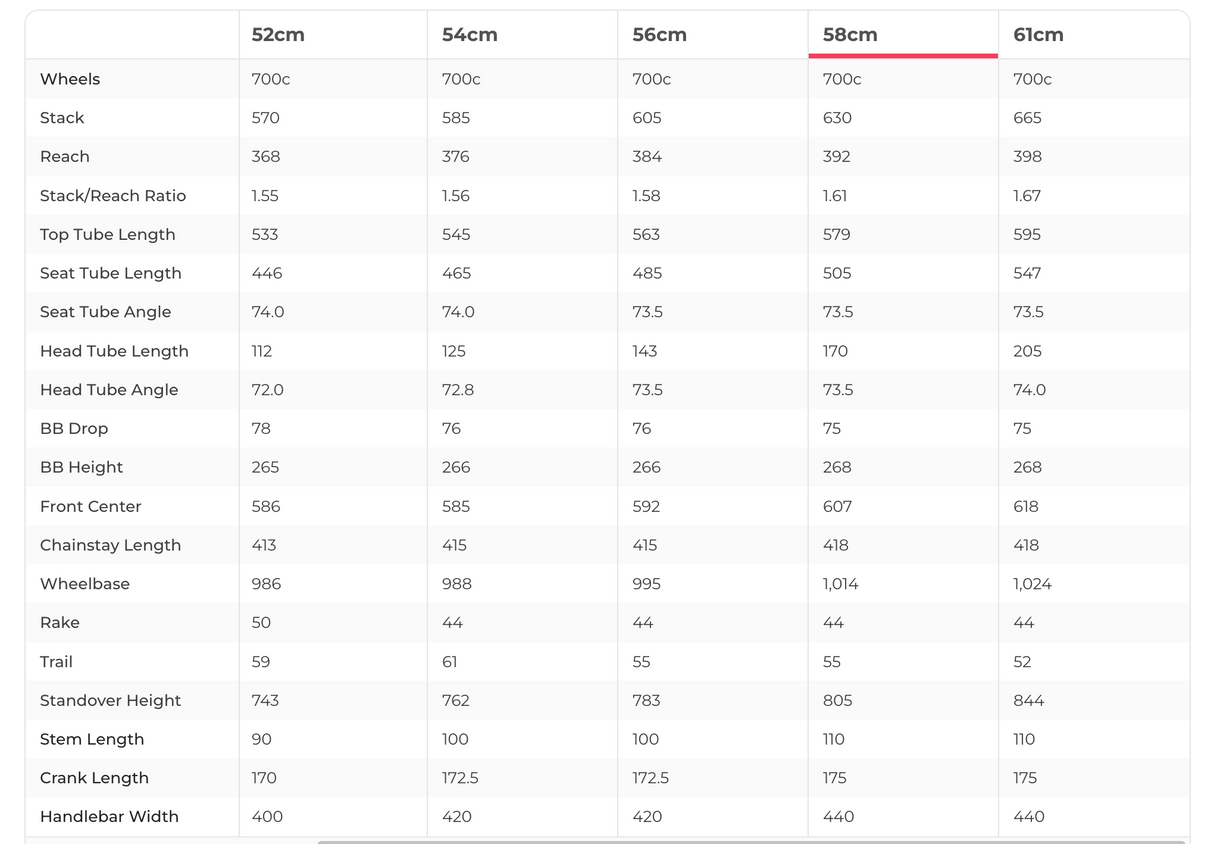Screen dimensions: 1214x844
Task: Click the 72.8 head tube angle cell
Action: [x=458, y=390]
